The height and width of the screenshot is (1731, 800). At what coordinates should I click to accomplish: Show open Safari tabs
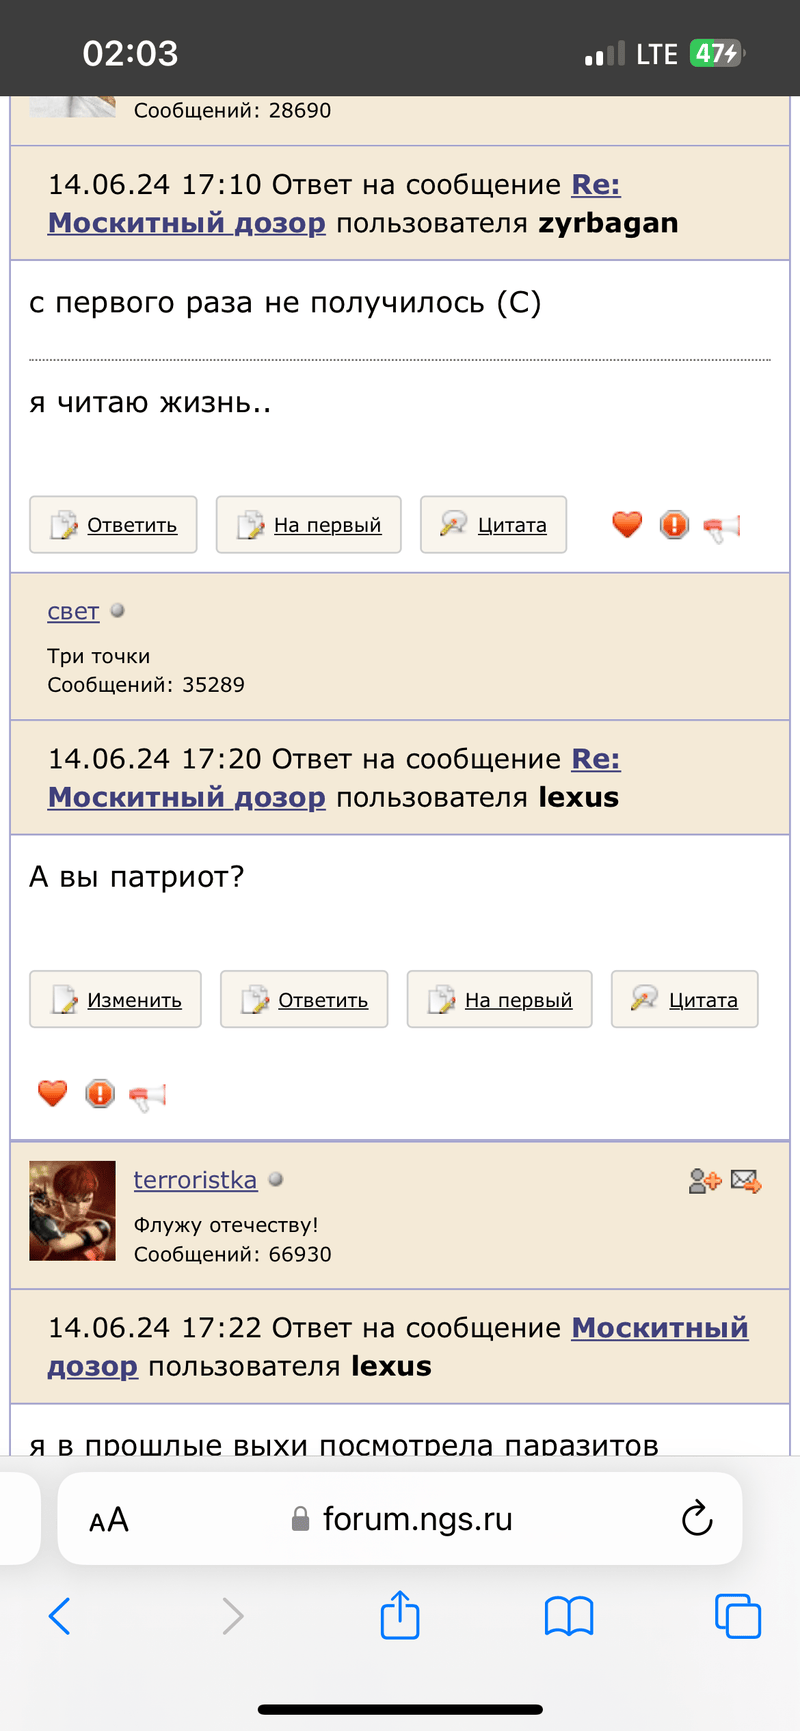(738, 1615)
